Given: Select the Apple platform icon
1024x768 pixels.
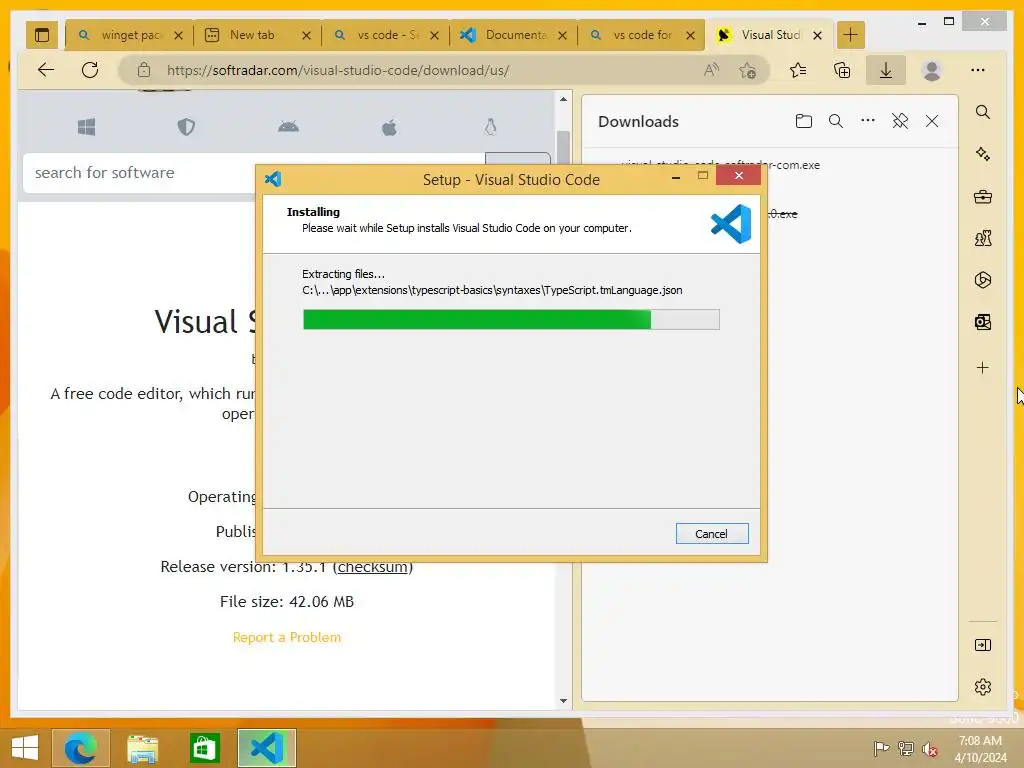Looking at the screenshot, I should click(x=389, y=127).
